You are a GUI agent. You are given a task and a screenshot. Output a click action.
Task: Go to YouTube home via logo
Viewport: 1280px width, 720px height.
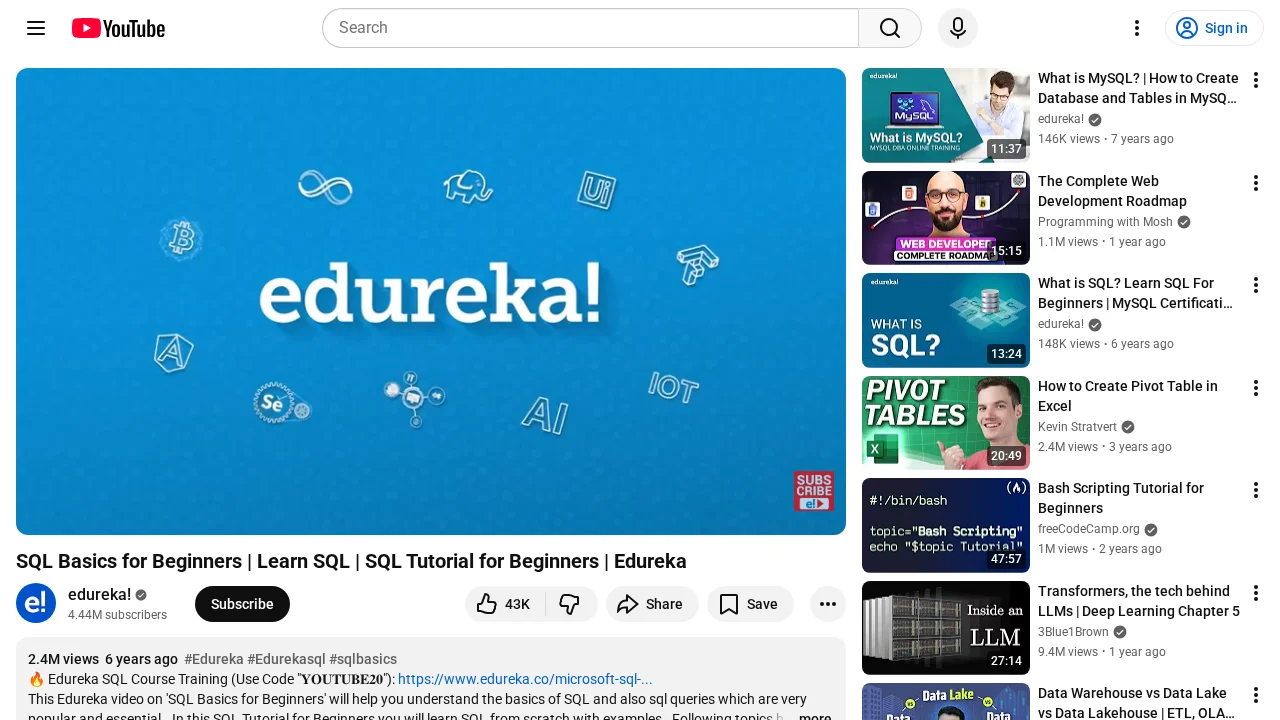coord(118,28)
